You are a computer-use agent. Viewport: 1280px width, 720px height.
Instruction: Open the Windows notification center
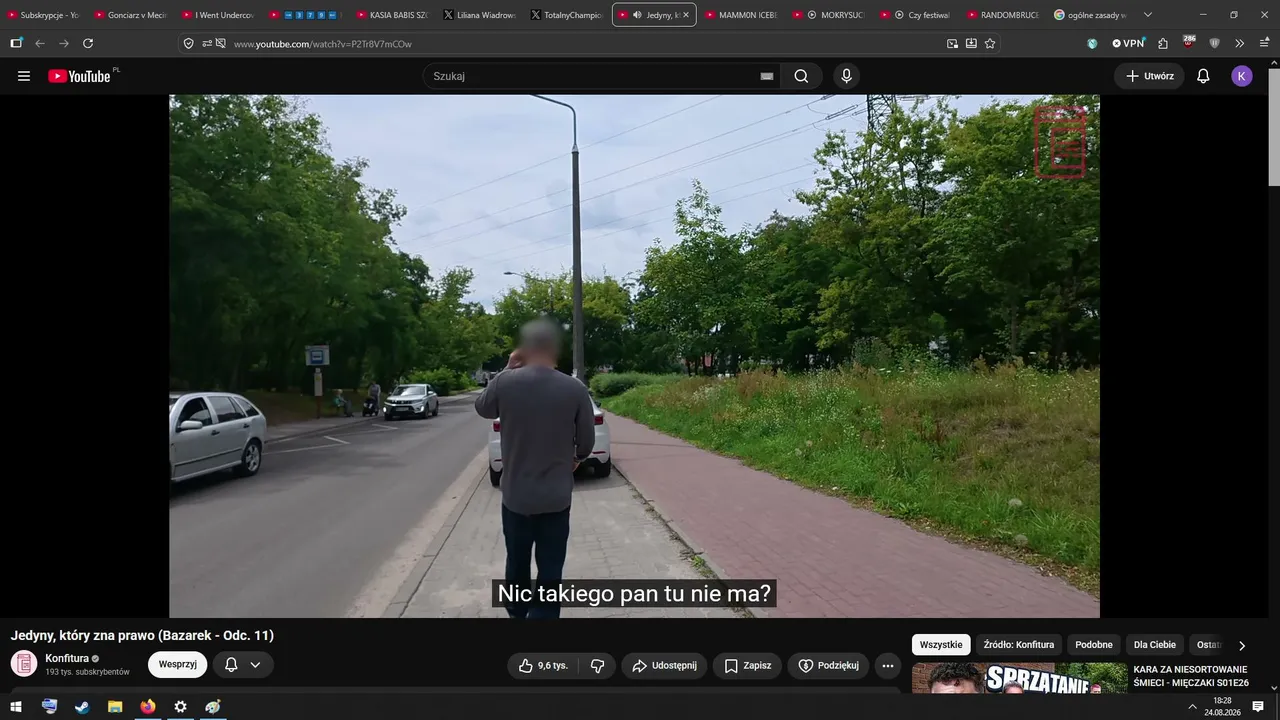[1258, 707]
